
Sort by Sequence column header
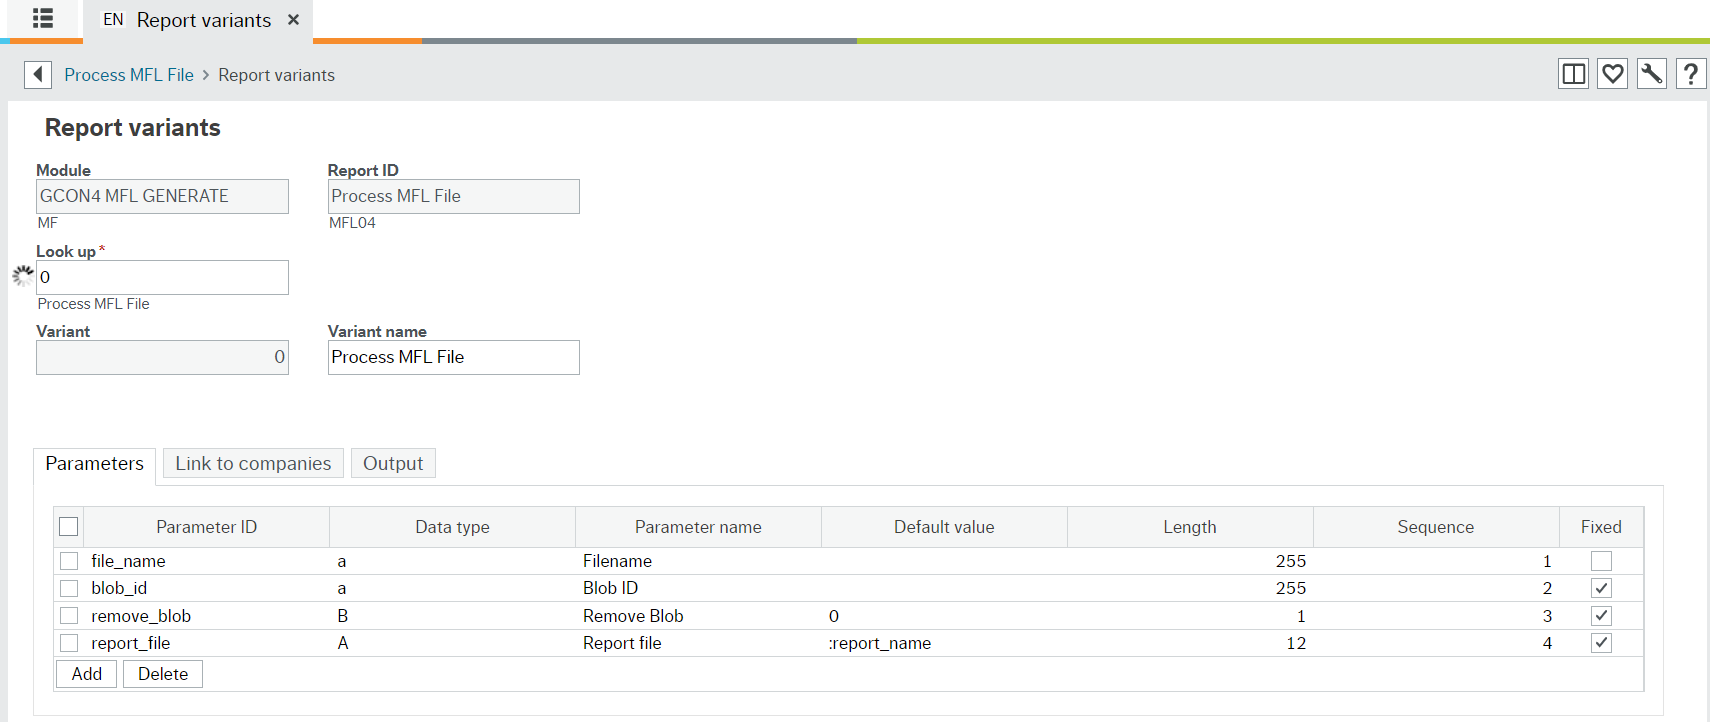(x=1436, y=527)
